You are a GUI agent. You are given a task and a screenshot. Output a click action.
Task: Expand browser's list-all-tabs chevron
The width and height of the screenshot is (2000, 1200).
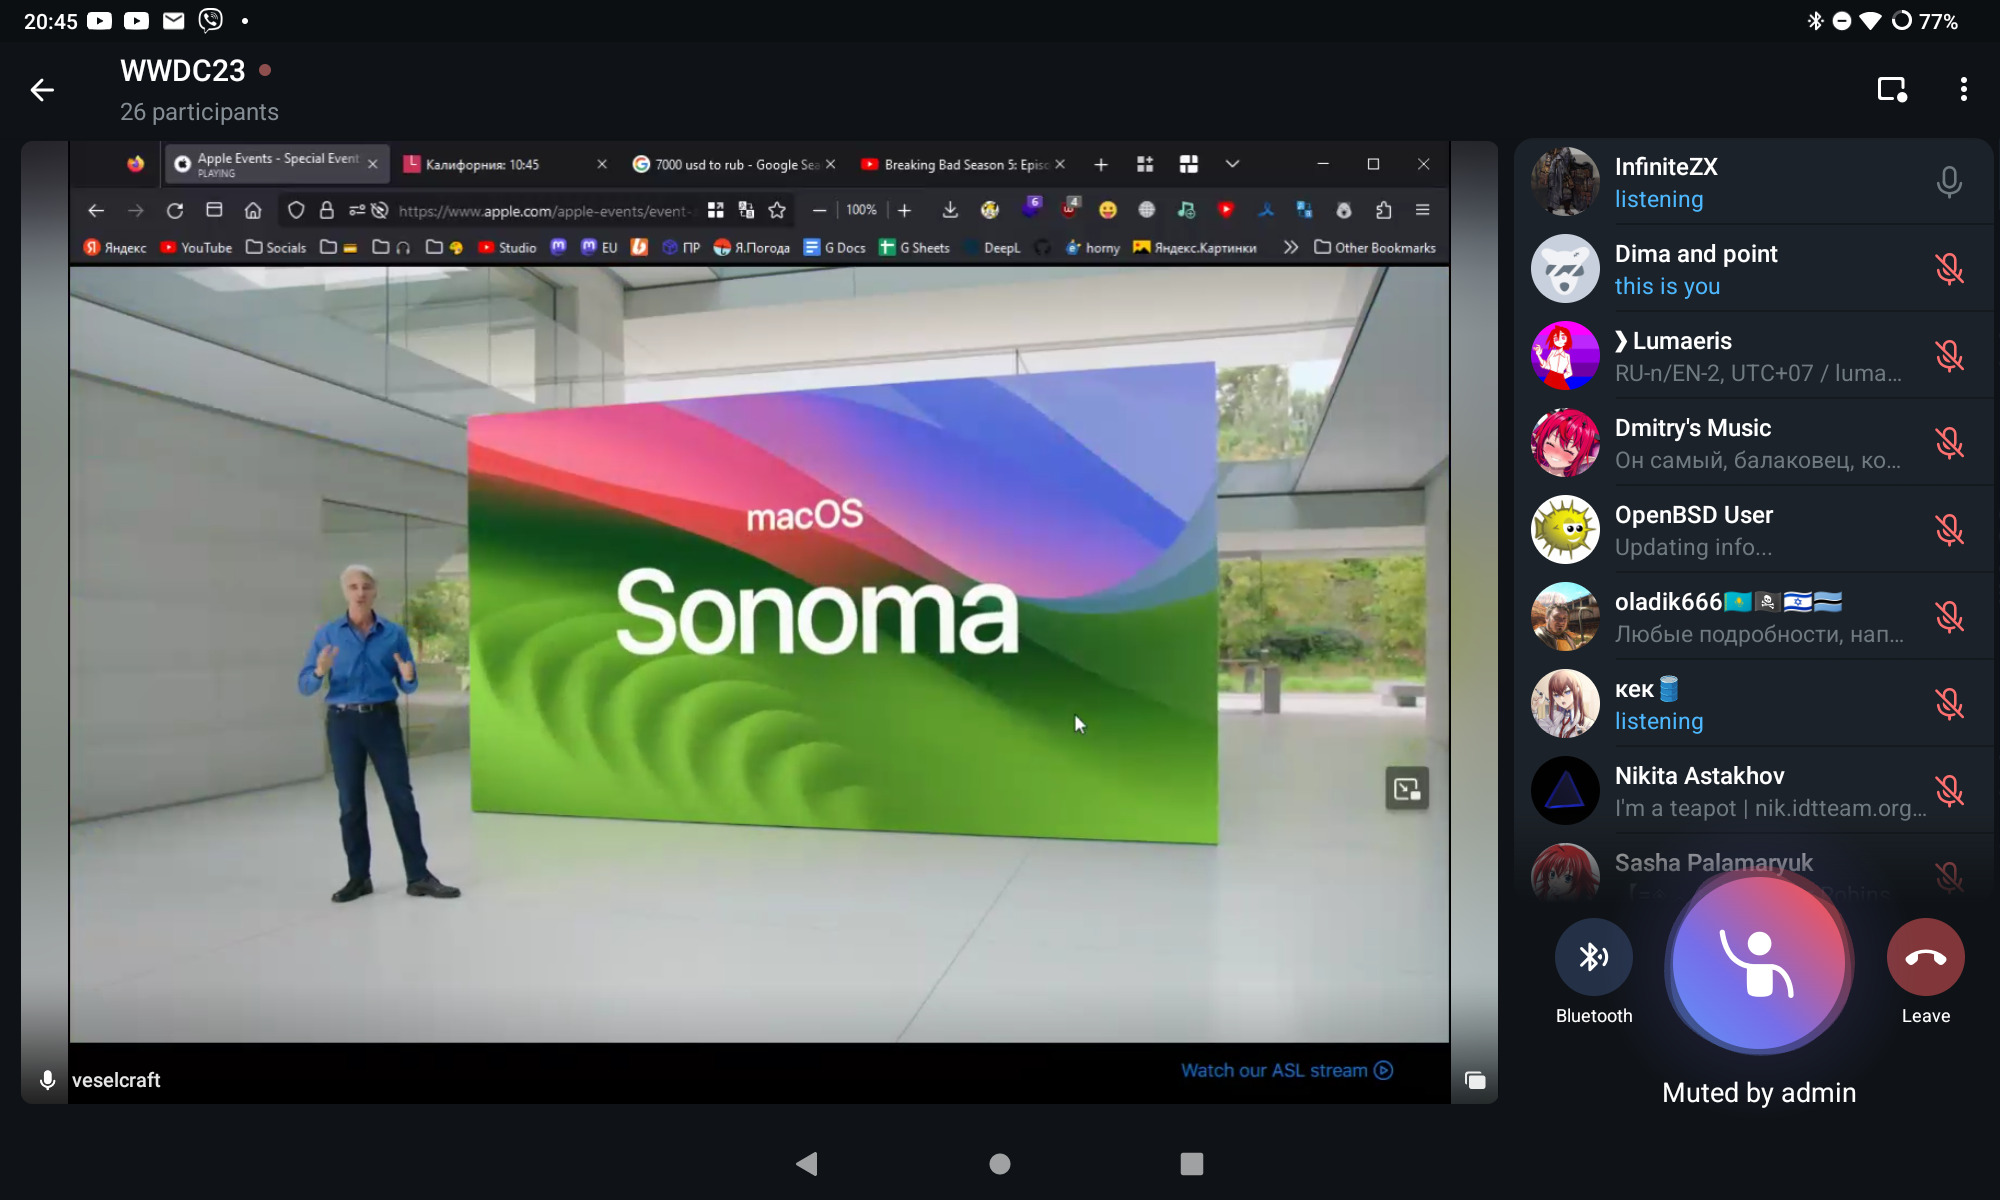[x=1232, y=164]
